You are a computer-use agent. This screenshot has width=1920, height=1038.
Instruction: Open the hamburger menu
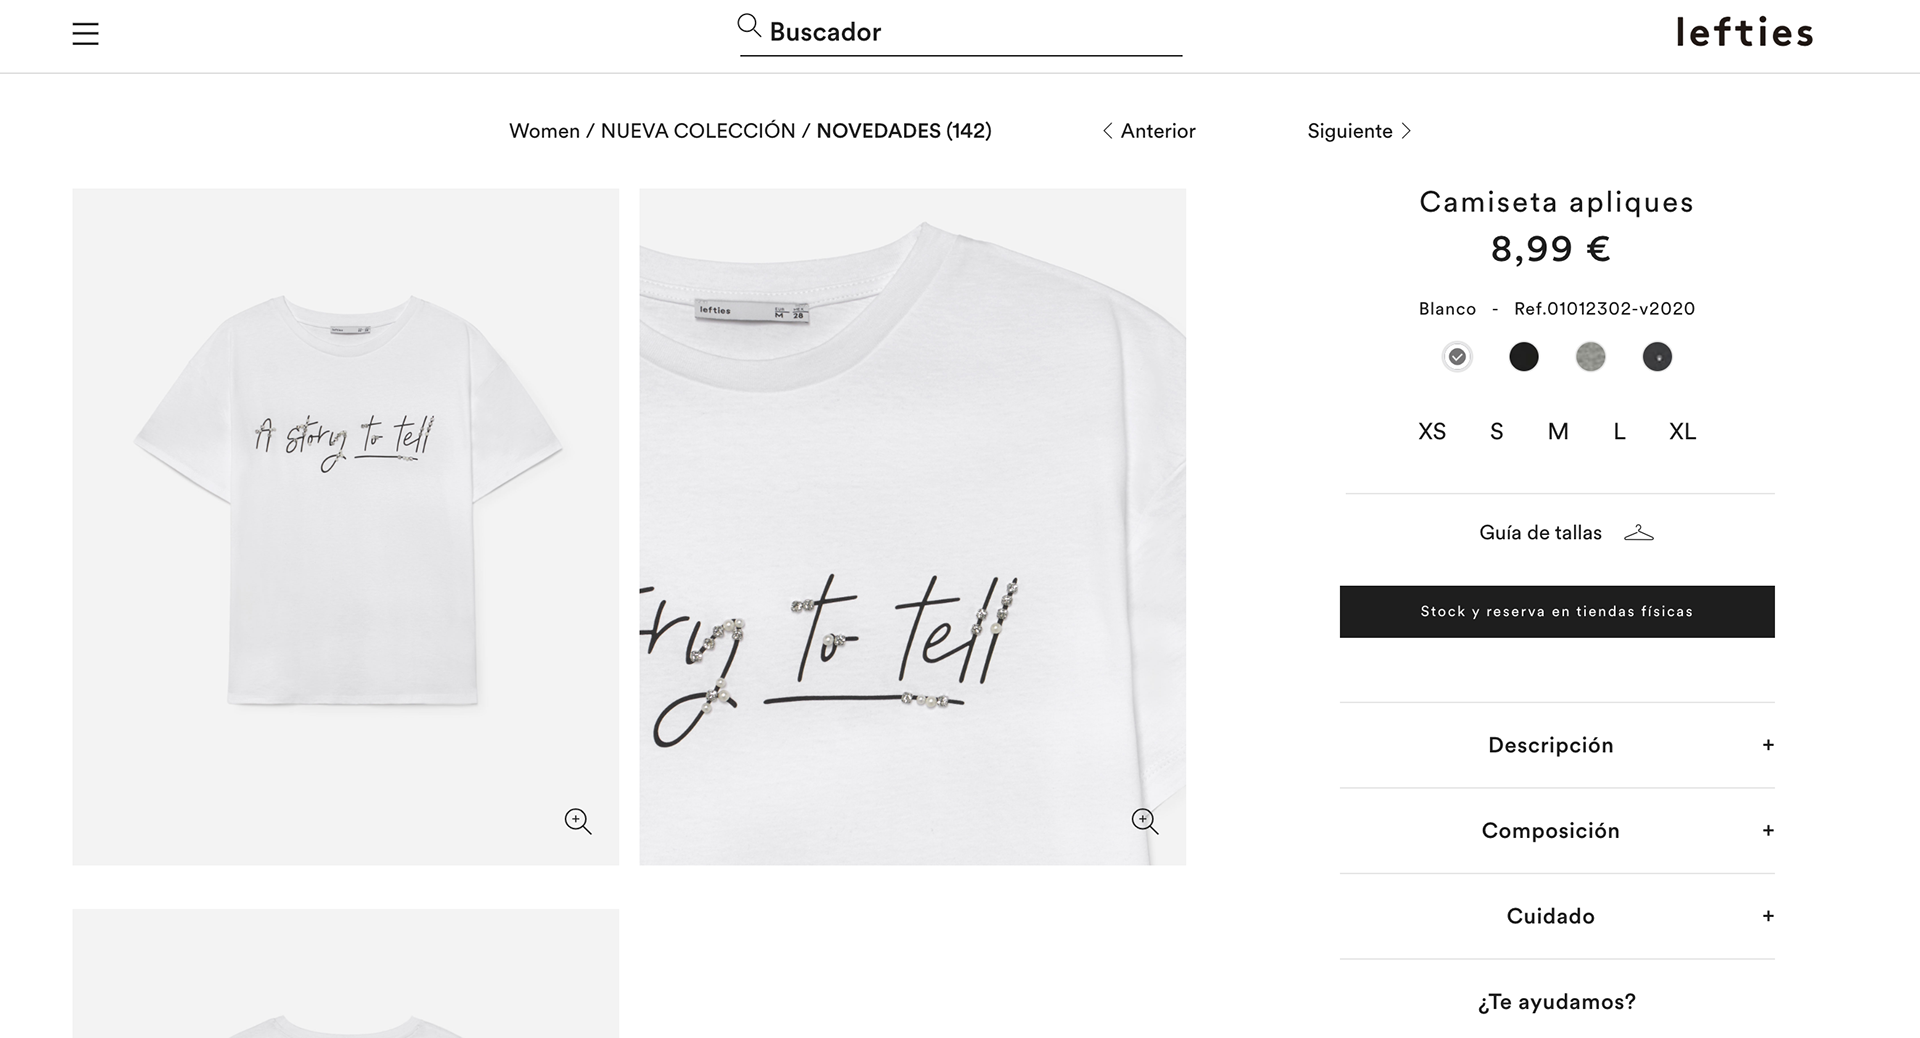point(86,34)
